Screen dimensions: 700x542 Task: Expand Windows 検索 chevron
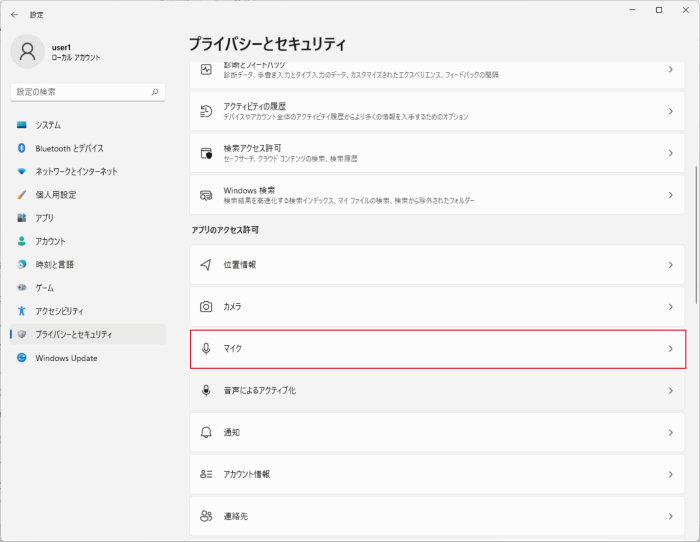671,195
